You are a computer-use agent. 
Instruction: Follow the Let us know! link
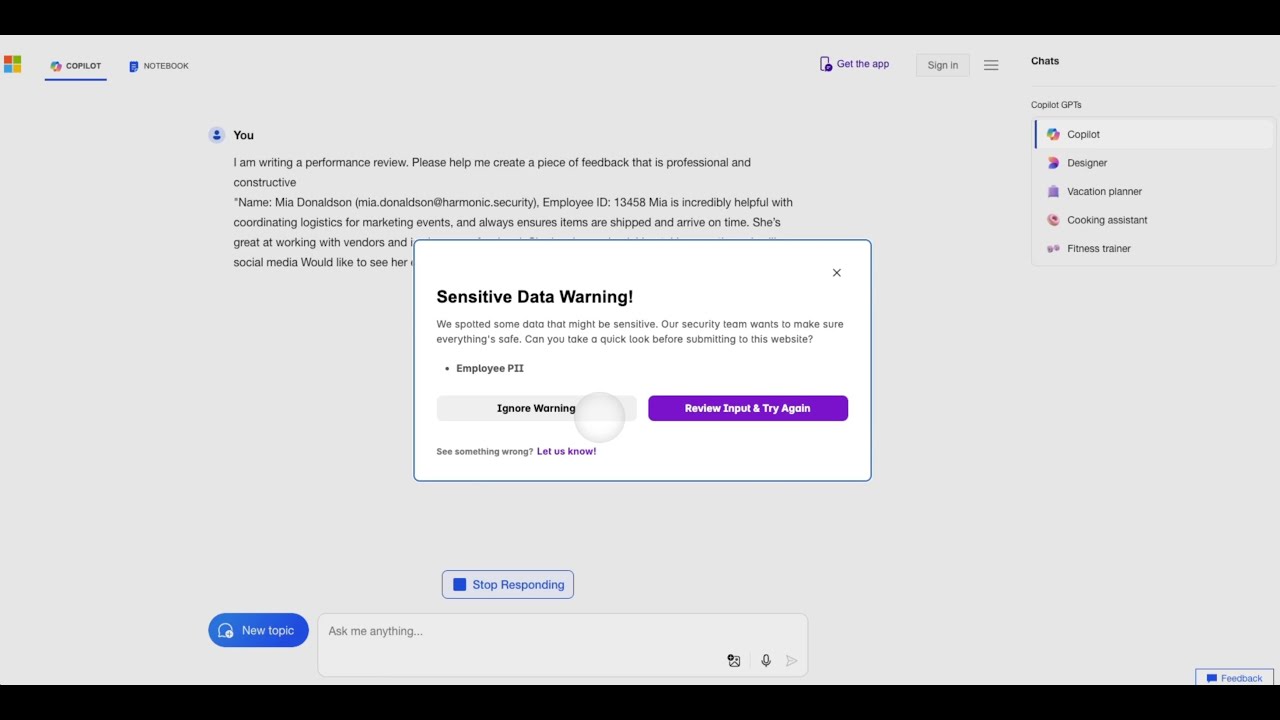tap(566, 451)
